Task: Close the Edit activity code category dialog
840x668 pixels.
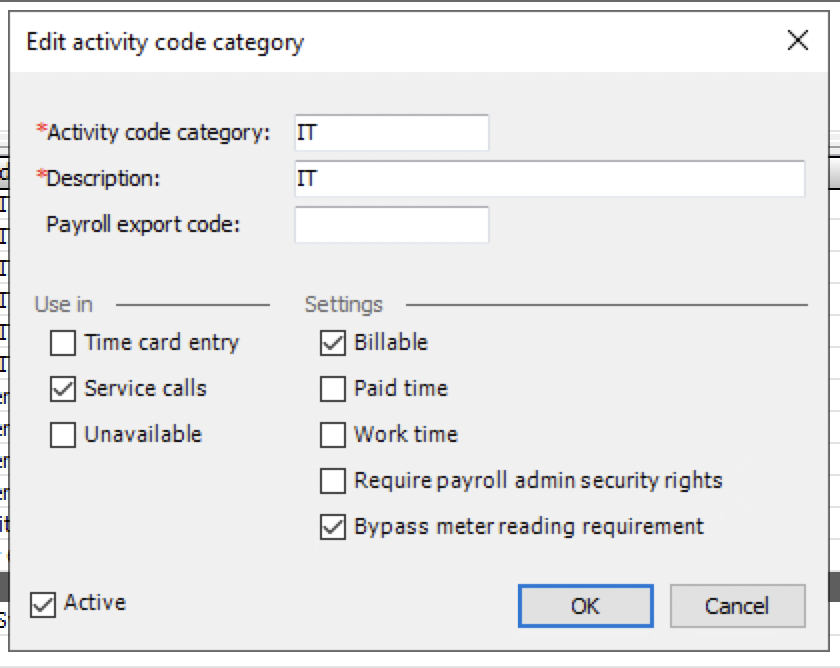Action: [x=798, y=40]
